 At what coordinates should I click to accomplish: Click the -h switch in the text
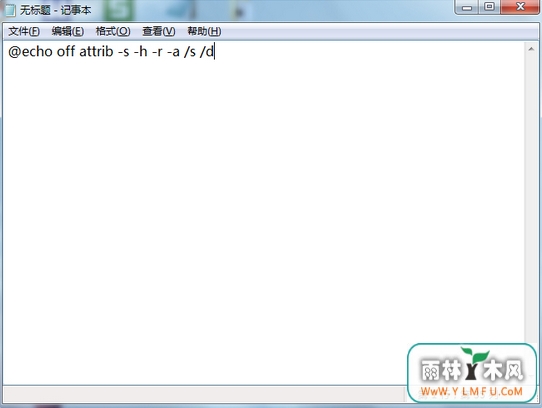click(x=141, y=52)
